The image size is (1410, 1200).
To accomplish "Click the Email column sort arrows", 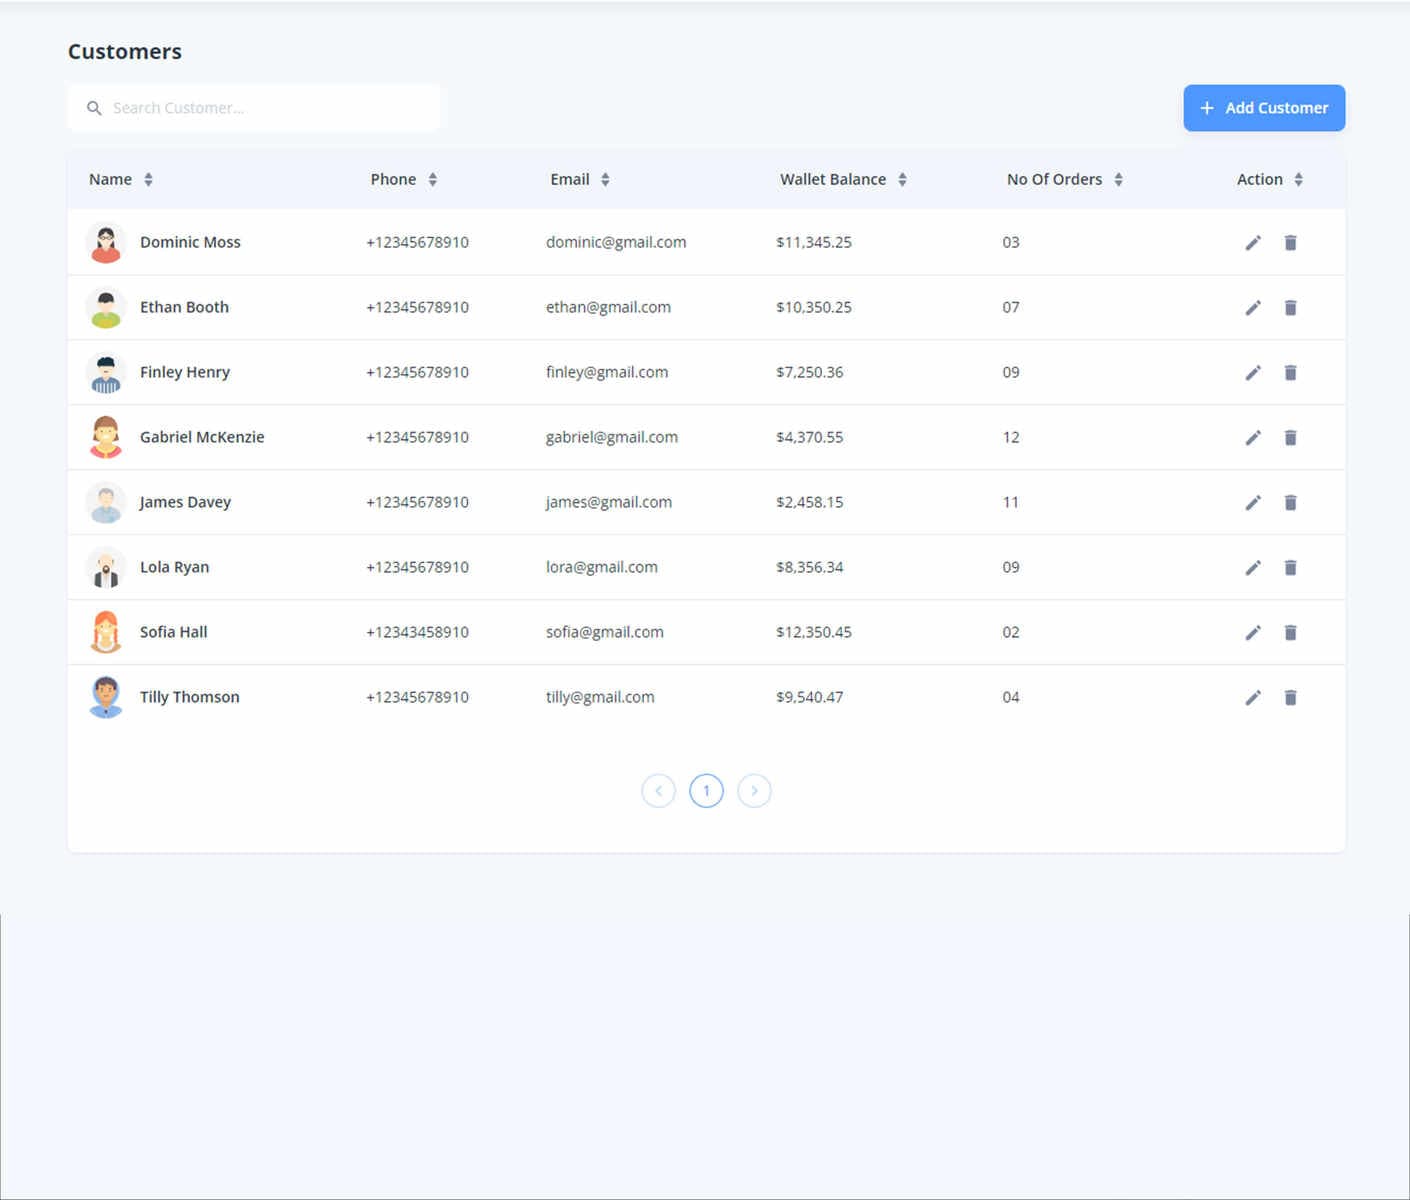I will [606, 179].
